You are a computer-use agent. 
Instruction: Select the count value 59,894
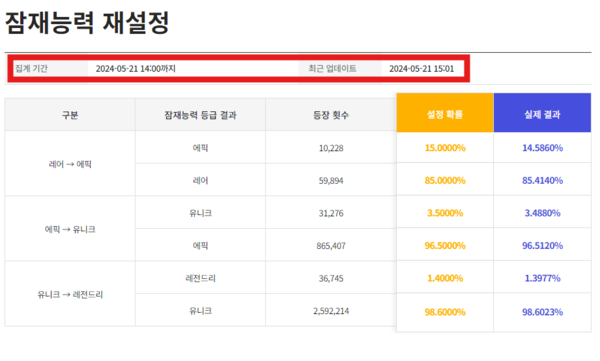point(331,180)
